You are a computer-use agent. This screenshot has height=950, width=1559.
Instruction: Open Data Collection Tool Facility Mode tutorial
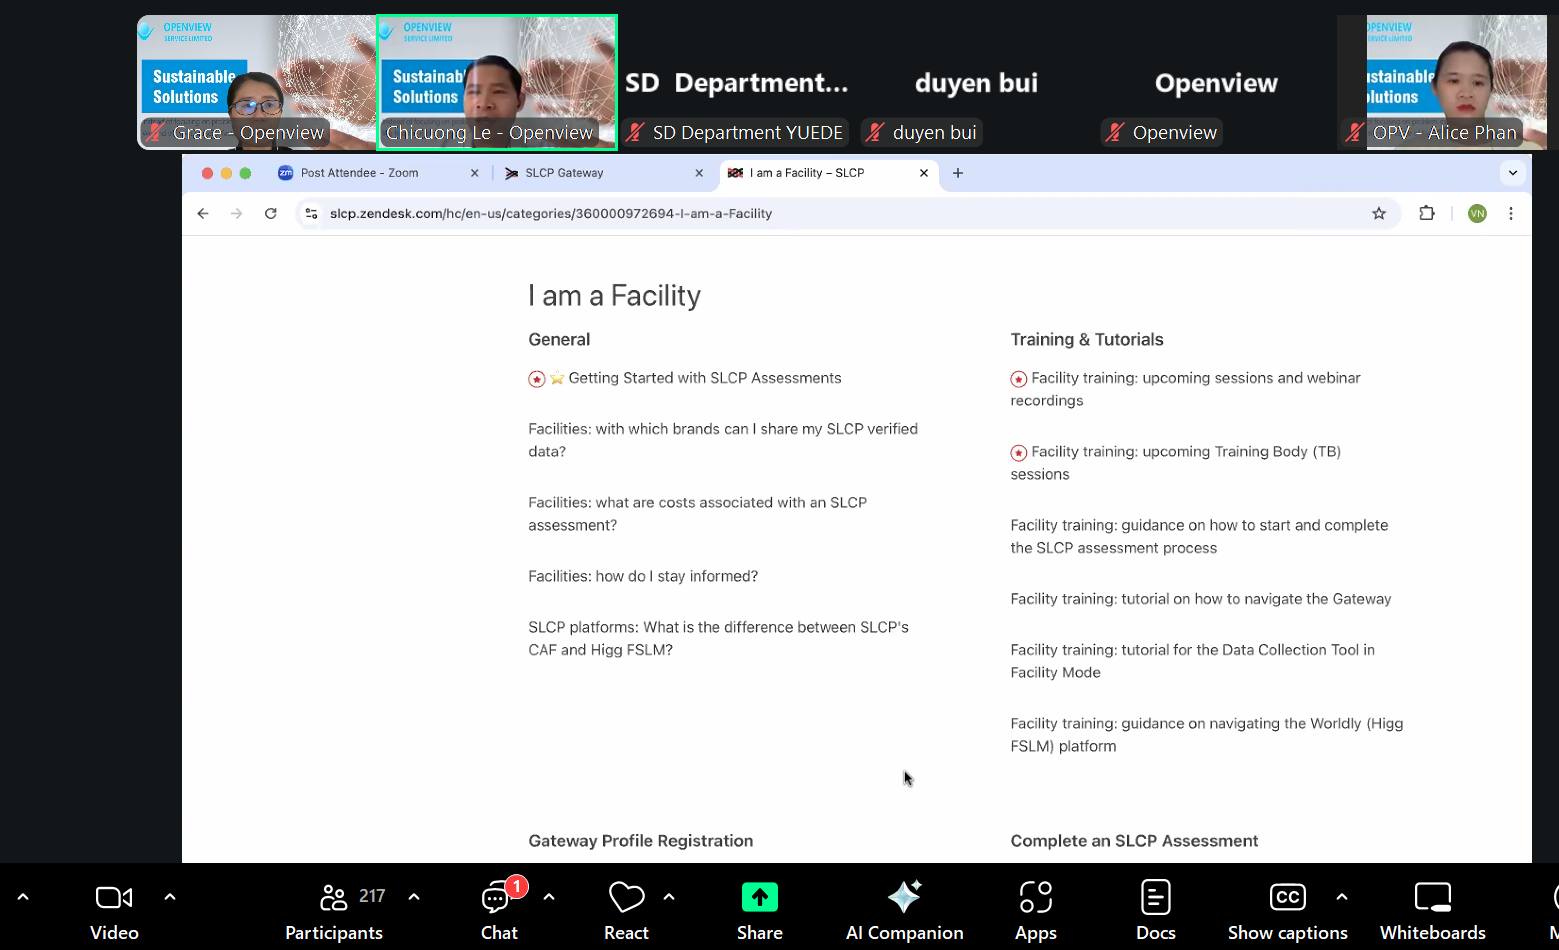(1192, 661)
